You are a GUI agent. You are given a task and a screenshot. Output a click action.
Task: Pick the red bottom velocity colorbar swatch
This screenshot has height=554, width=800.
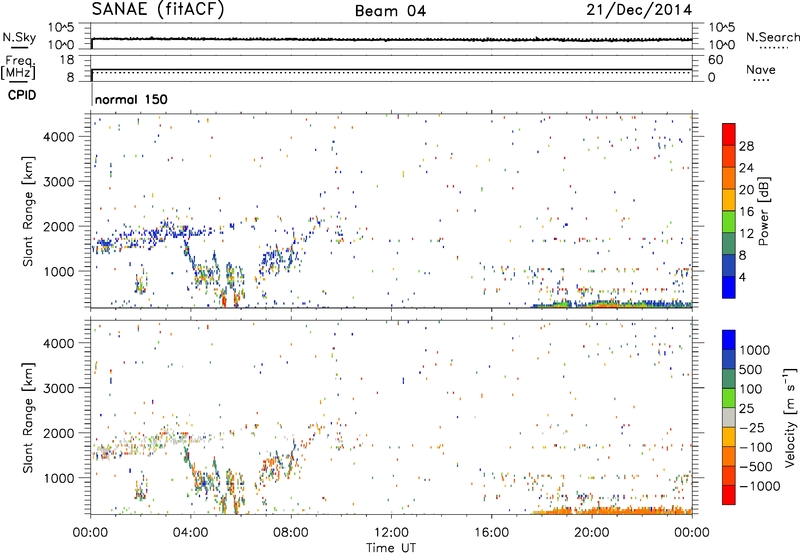(x=729, y=495)
